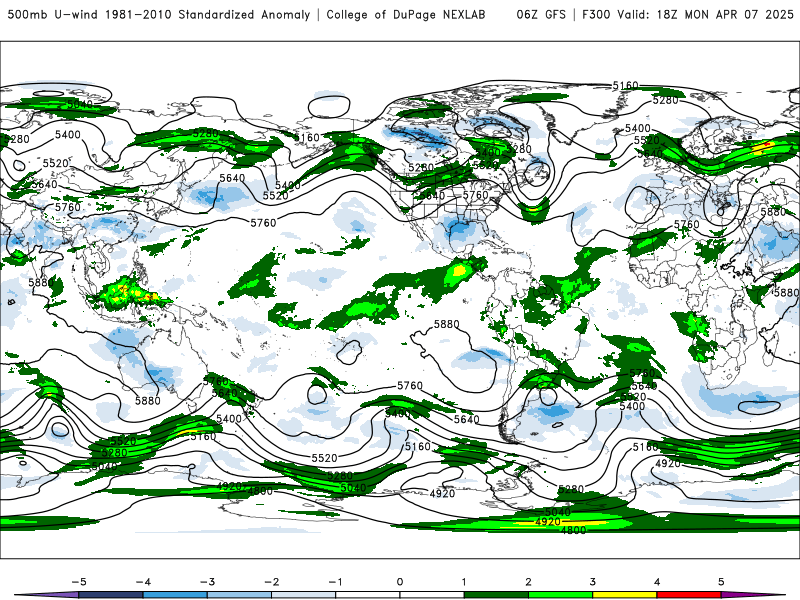
Task: Click the colorbar tick label -2
Action: (x=271, y=582)
